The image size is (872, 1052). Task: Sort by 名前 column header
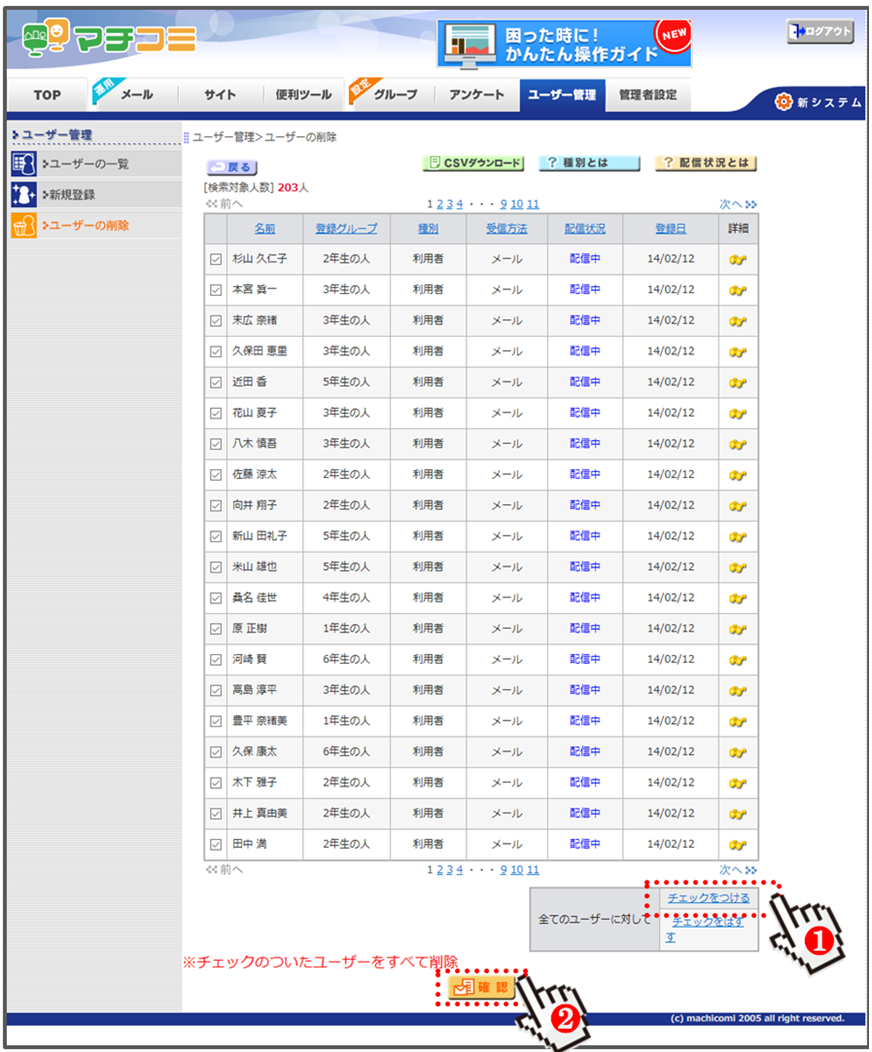(x=264, y=229)
